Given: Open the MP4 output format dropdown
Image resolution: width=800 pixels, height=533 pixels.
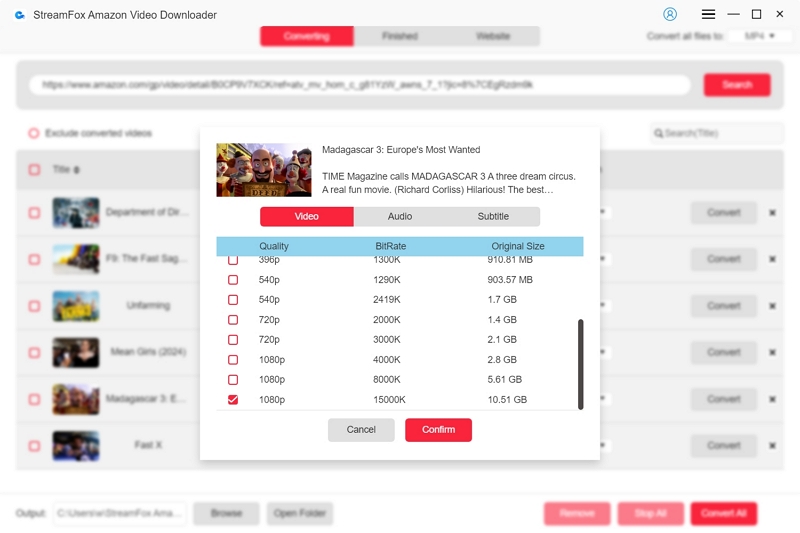Looking at the screenshot, I should [x=759, y=36].
